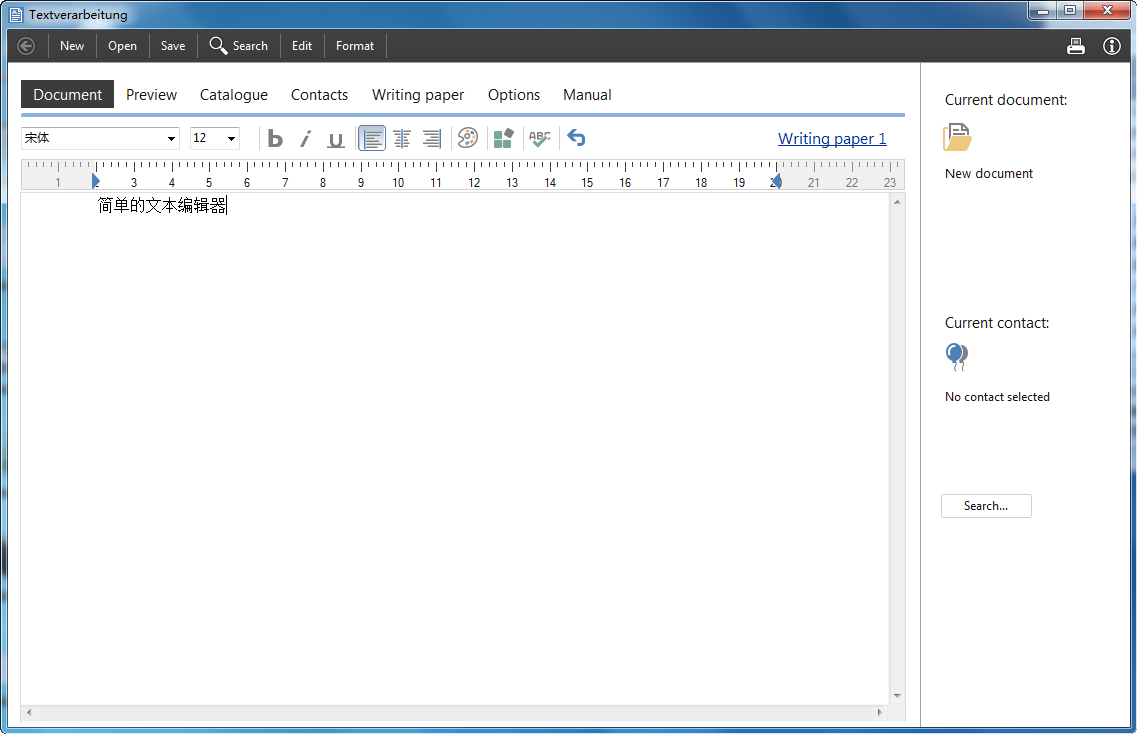The image size is (1138, 735).
Task: Click the back arrow icon in top toolbar
Action: pos(26,46)
